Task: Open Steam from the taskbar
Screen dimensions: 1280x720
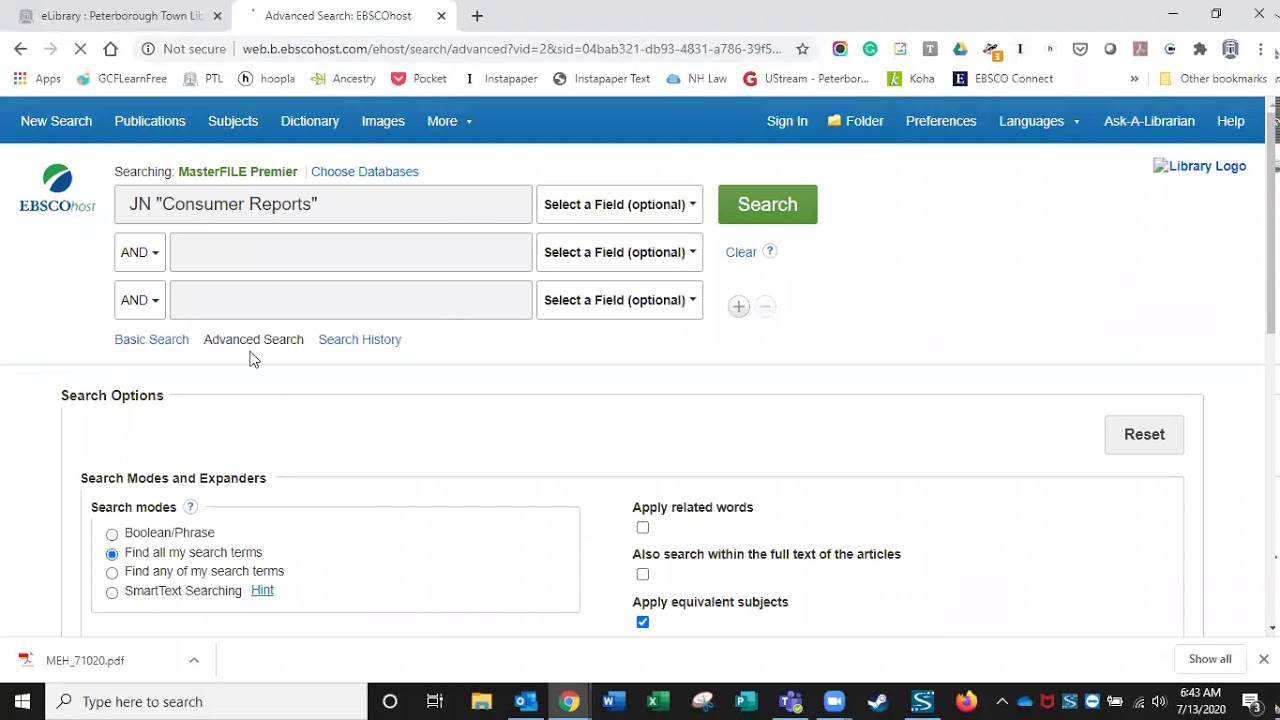Action: click(x=878, y=701)
